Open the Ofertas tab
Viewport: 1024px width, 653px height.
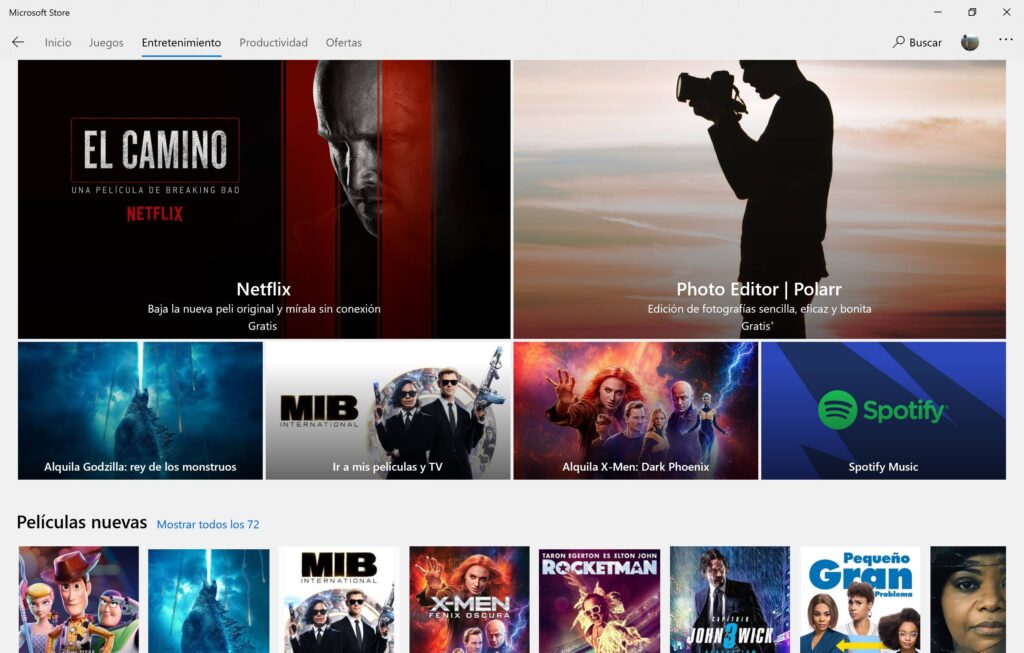pyautogui.click(x=343, y=43)
